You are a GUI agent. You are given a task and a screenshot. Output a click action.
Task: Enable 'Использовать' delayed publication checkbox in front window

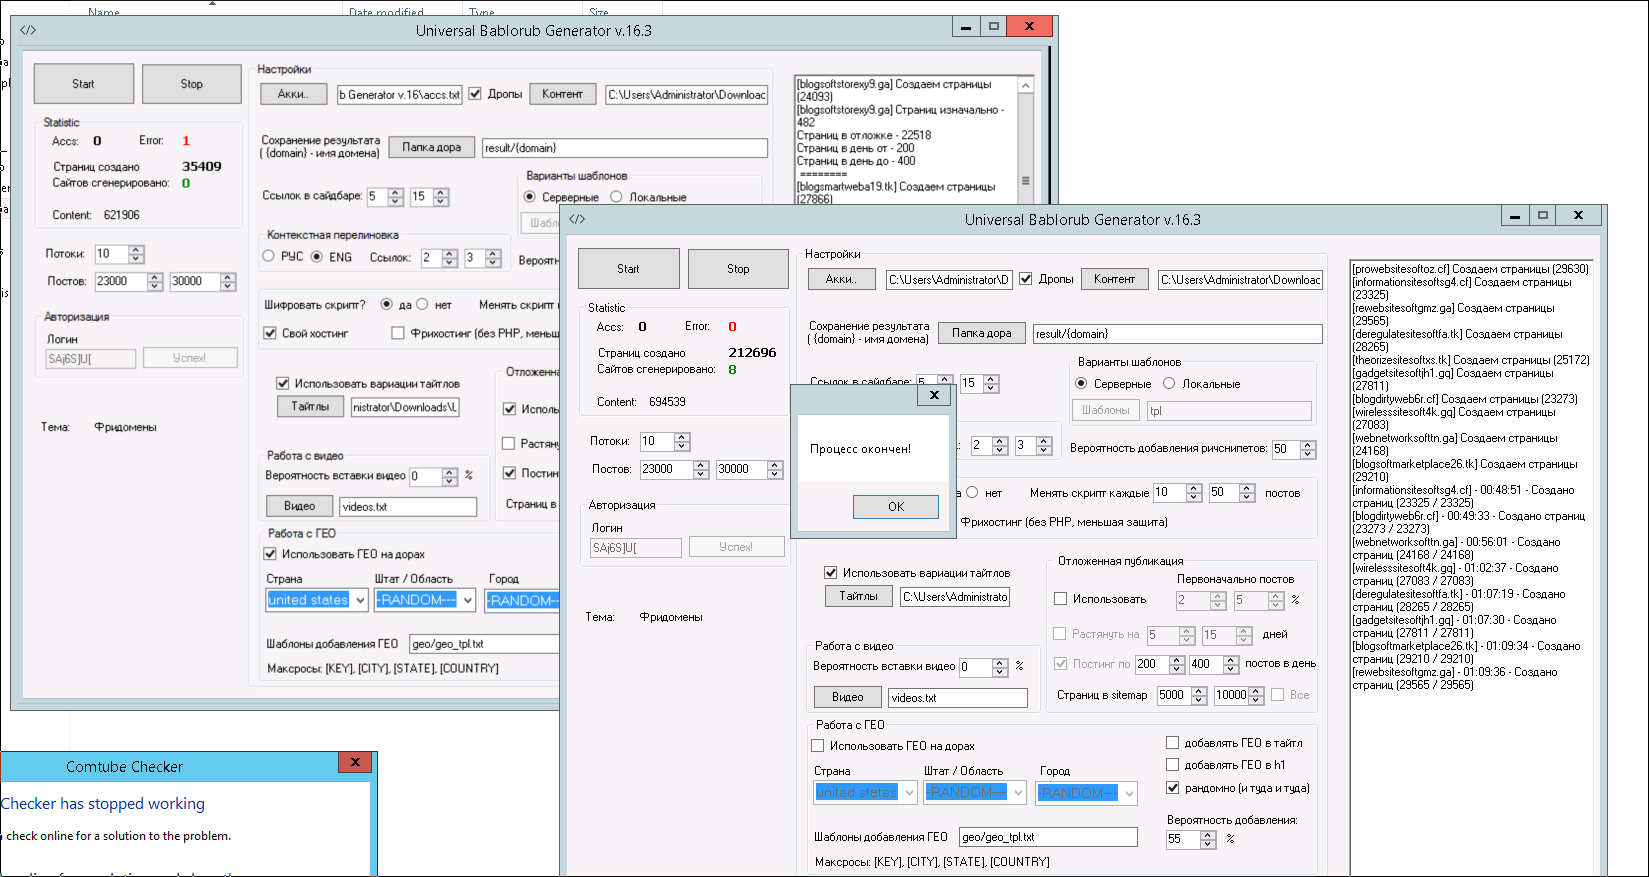tap(1061, 599)
